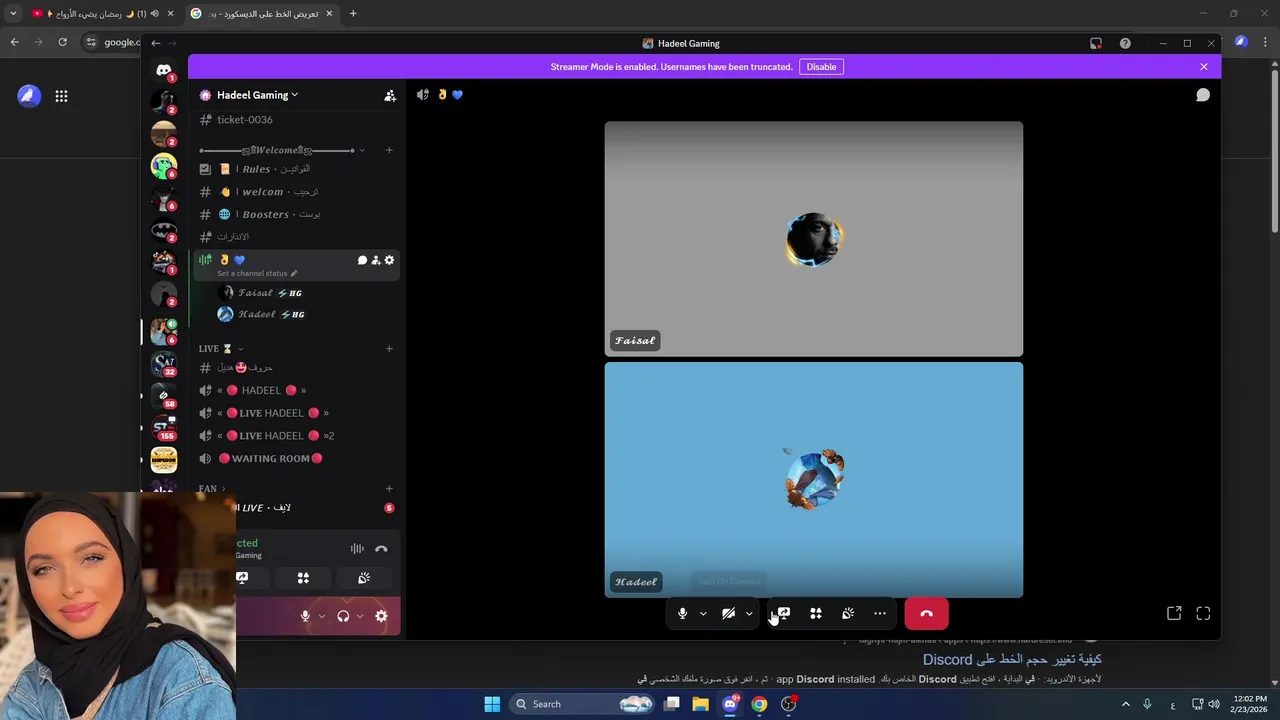Open the EMPEROR server icon

164,460
